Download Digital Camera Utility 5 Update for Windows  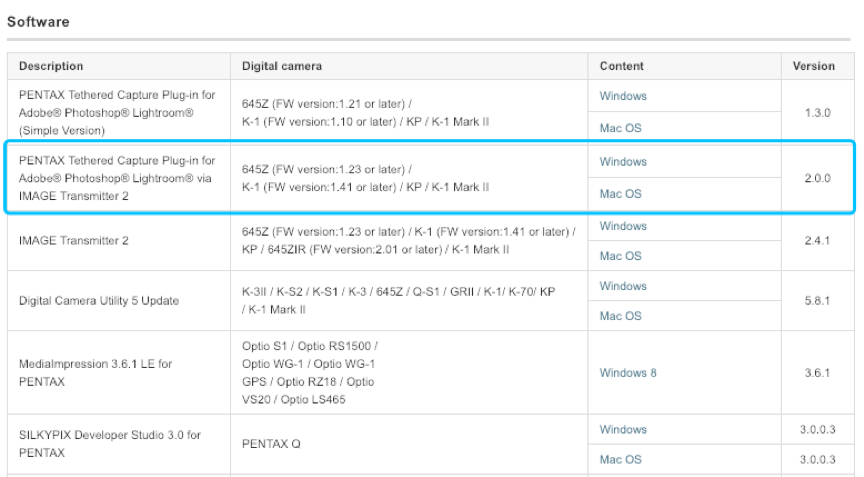(623, 286)
